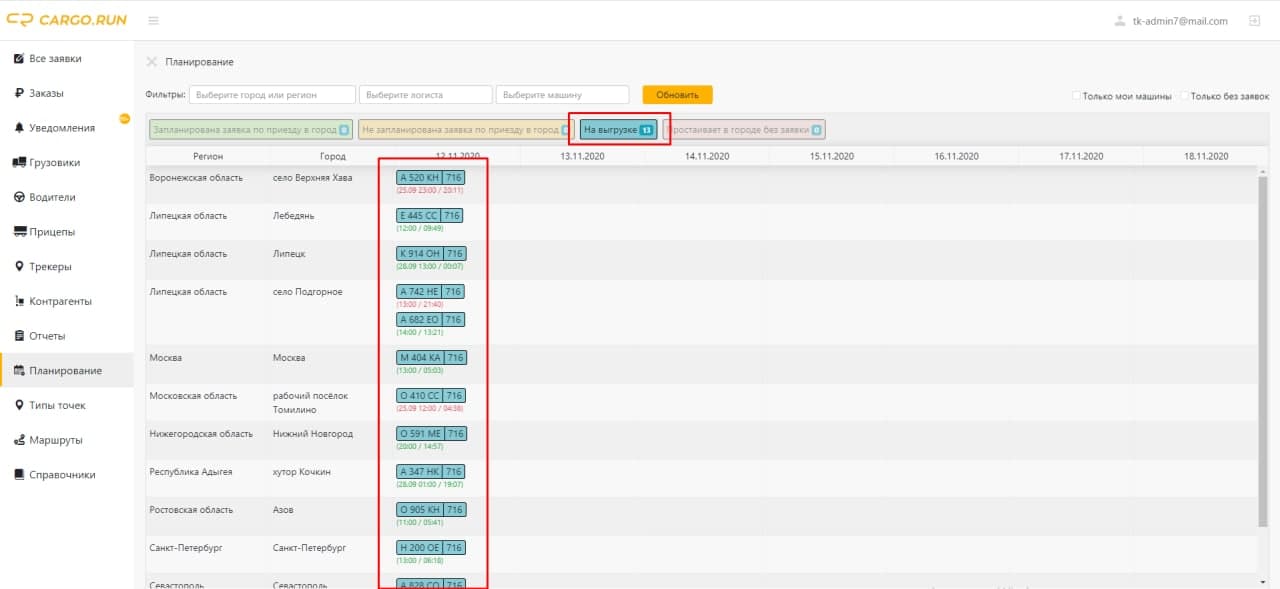The width and height of the screenshot is (1280, 589).
Task: Enable the Только мои машины checkbox
Action: [1076, 96]
